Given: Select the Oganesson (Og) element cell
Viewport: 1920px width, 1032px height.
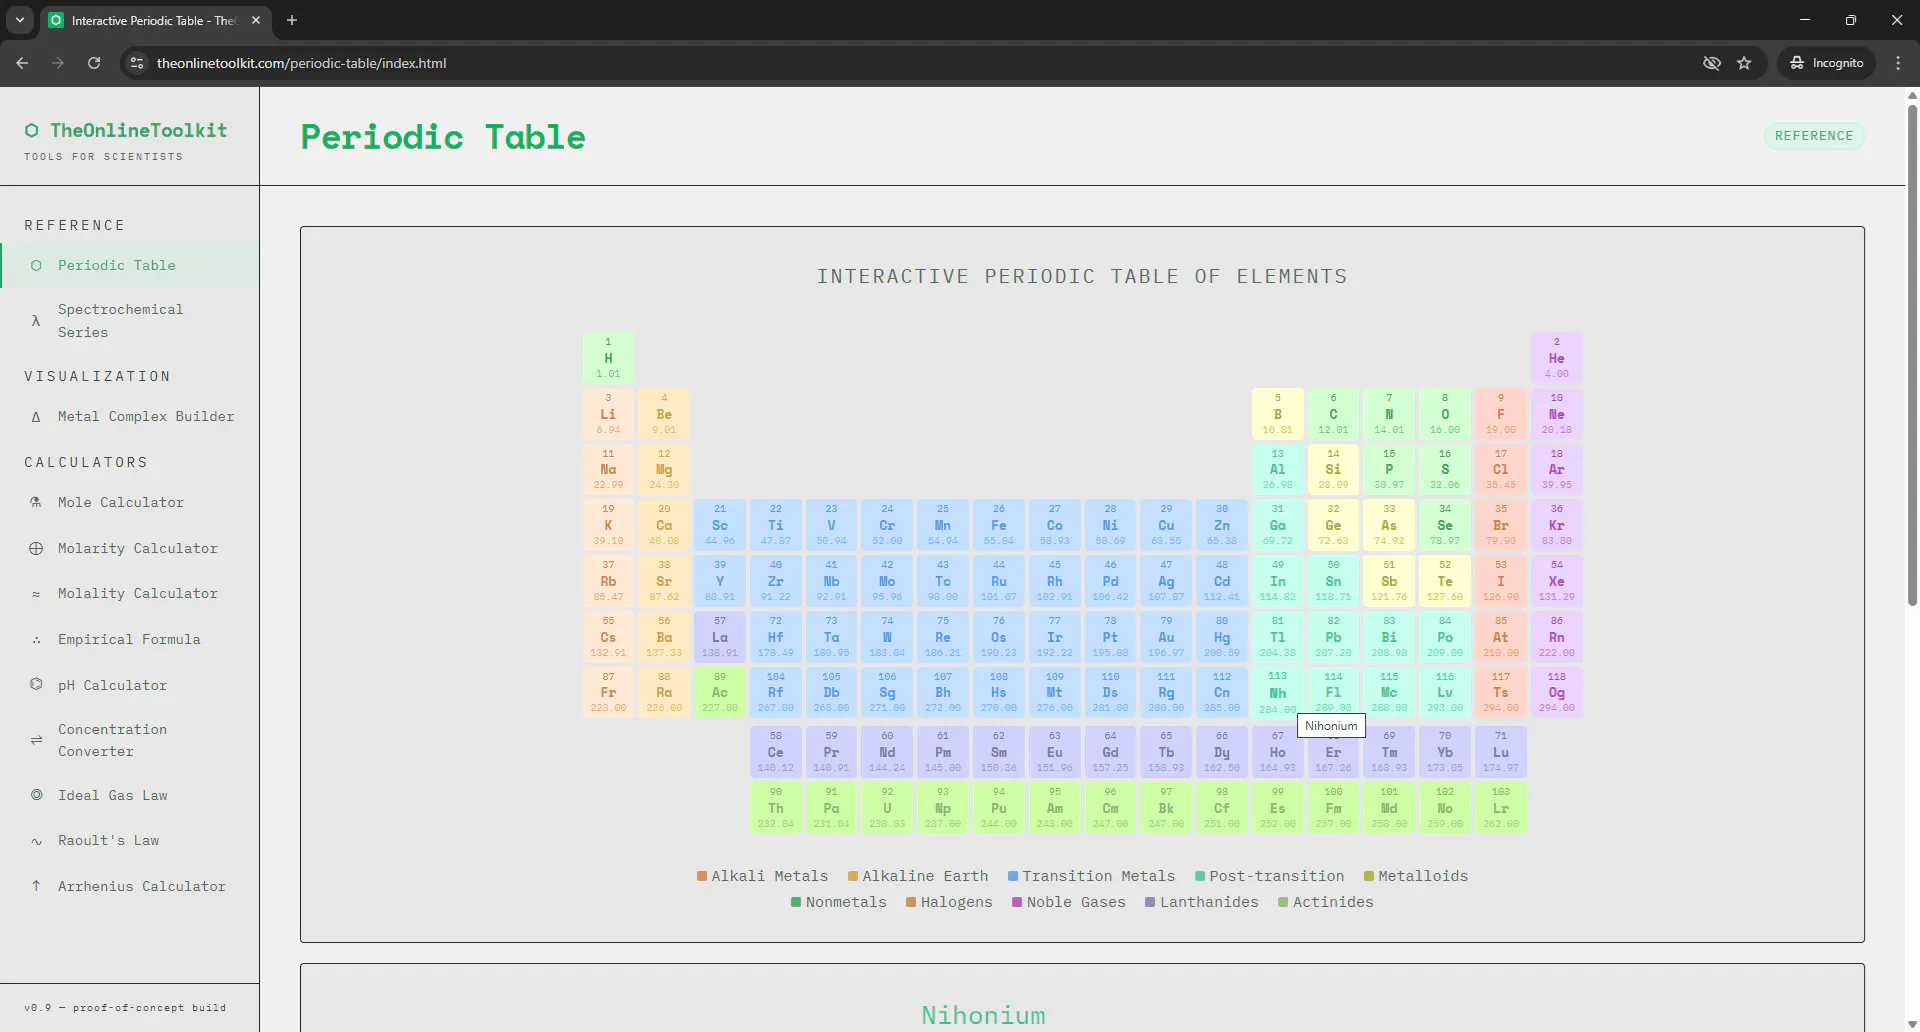Looking at the screenshot, I should [1556, 692].
